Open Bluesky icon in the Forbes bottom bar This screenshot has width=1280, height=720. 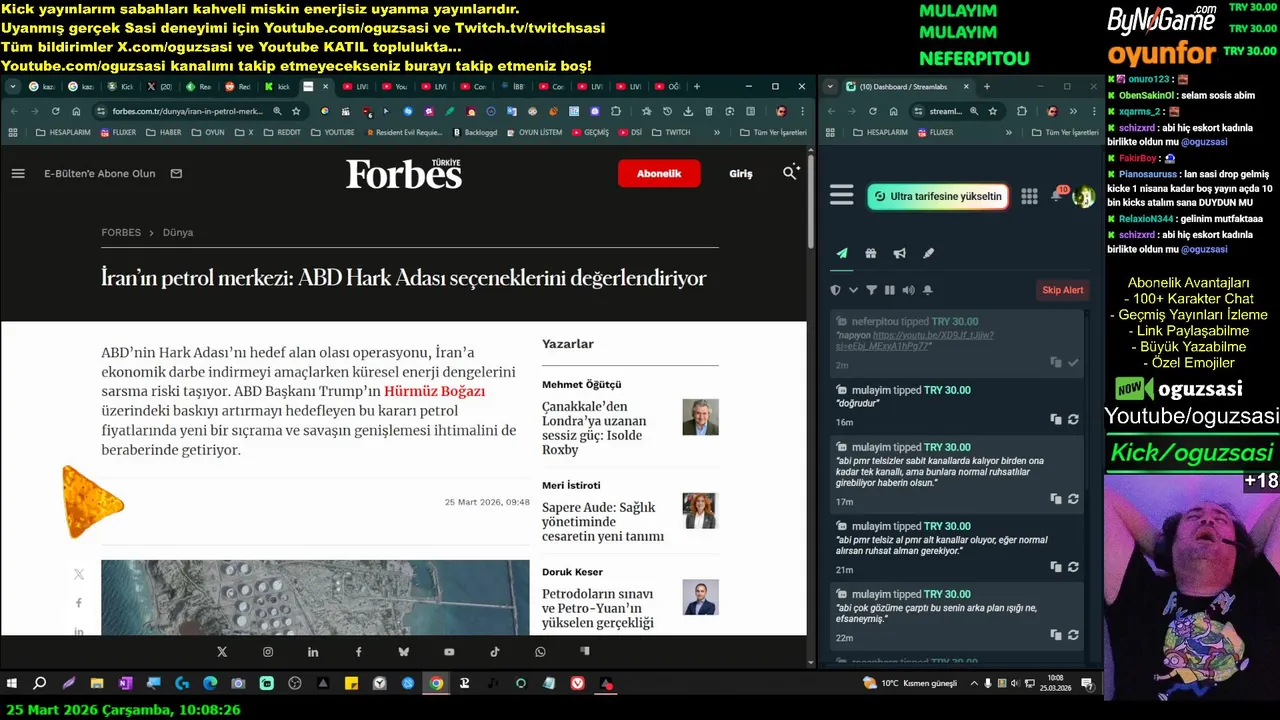click(x=404, y=652)
